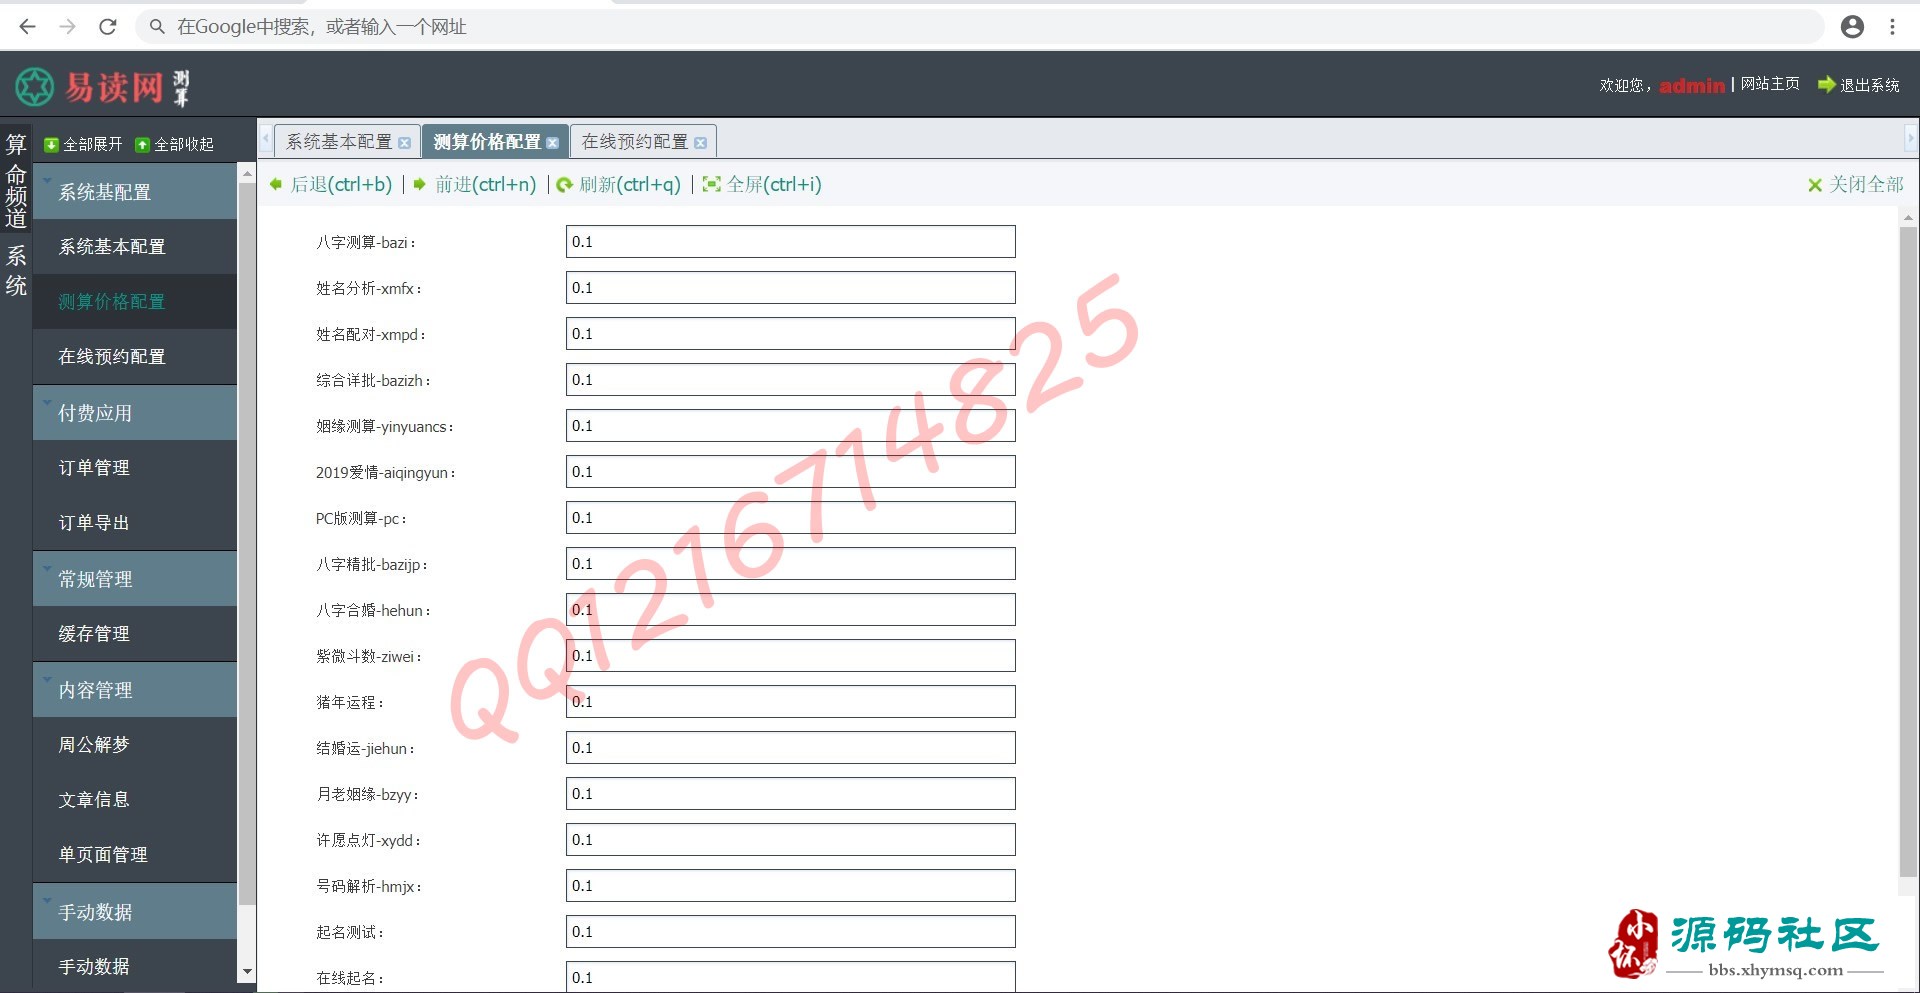Focus the 综合详批-bazizh price field
The width and height of the screenshot is (1920, 993).
pos(790,380)
